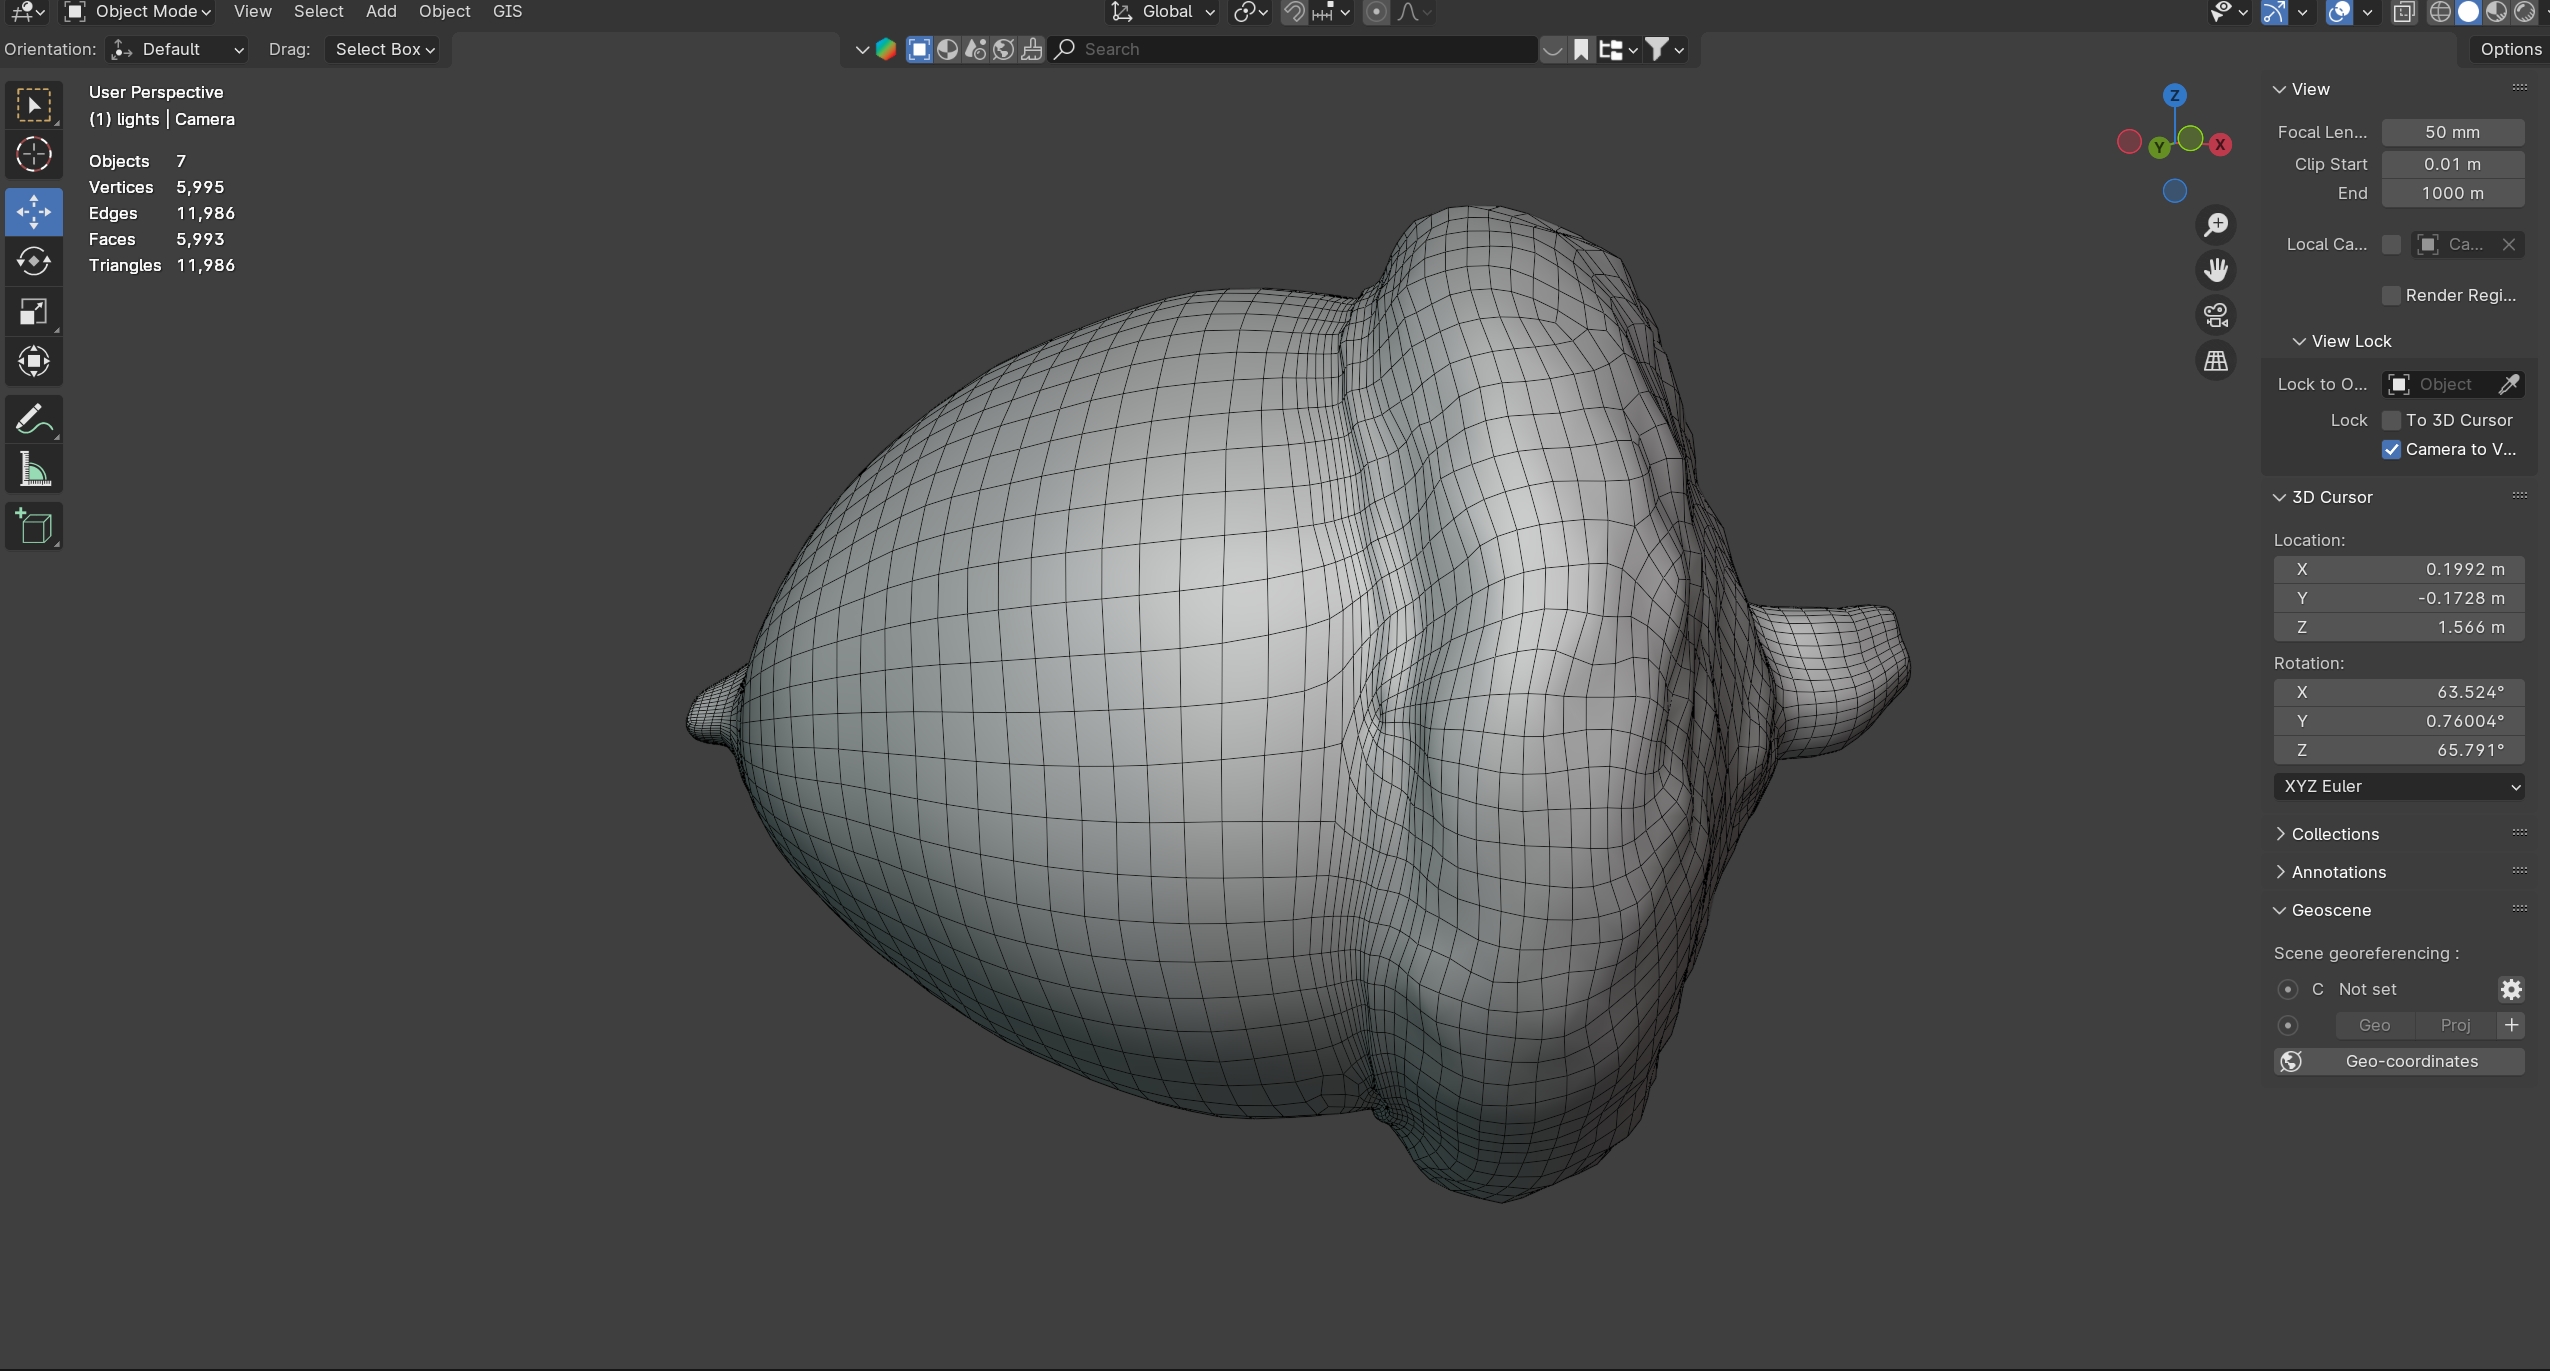Screen dimensions: 2550x1371
Task: Switch to orthographic grid view icon
Action: [2216, 361]
